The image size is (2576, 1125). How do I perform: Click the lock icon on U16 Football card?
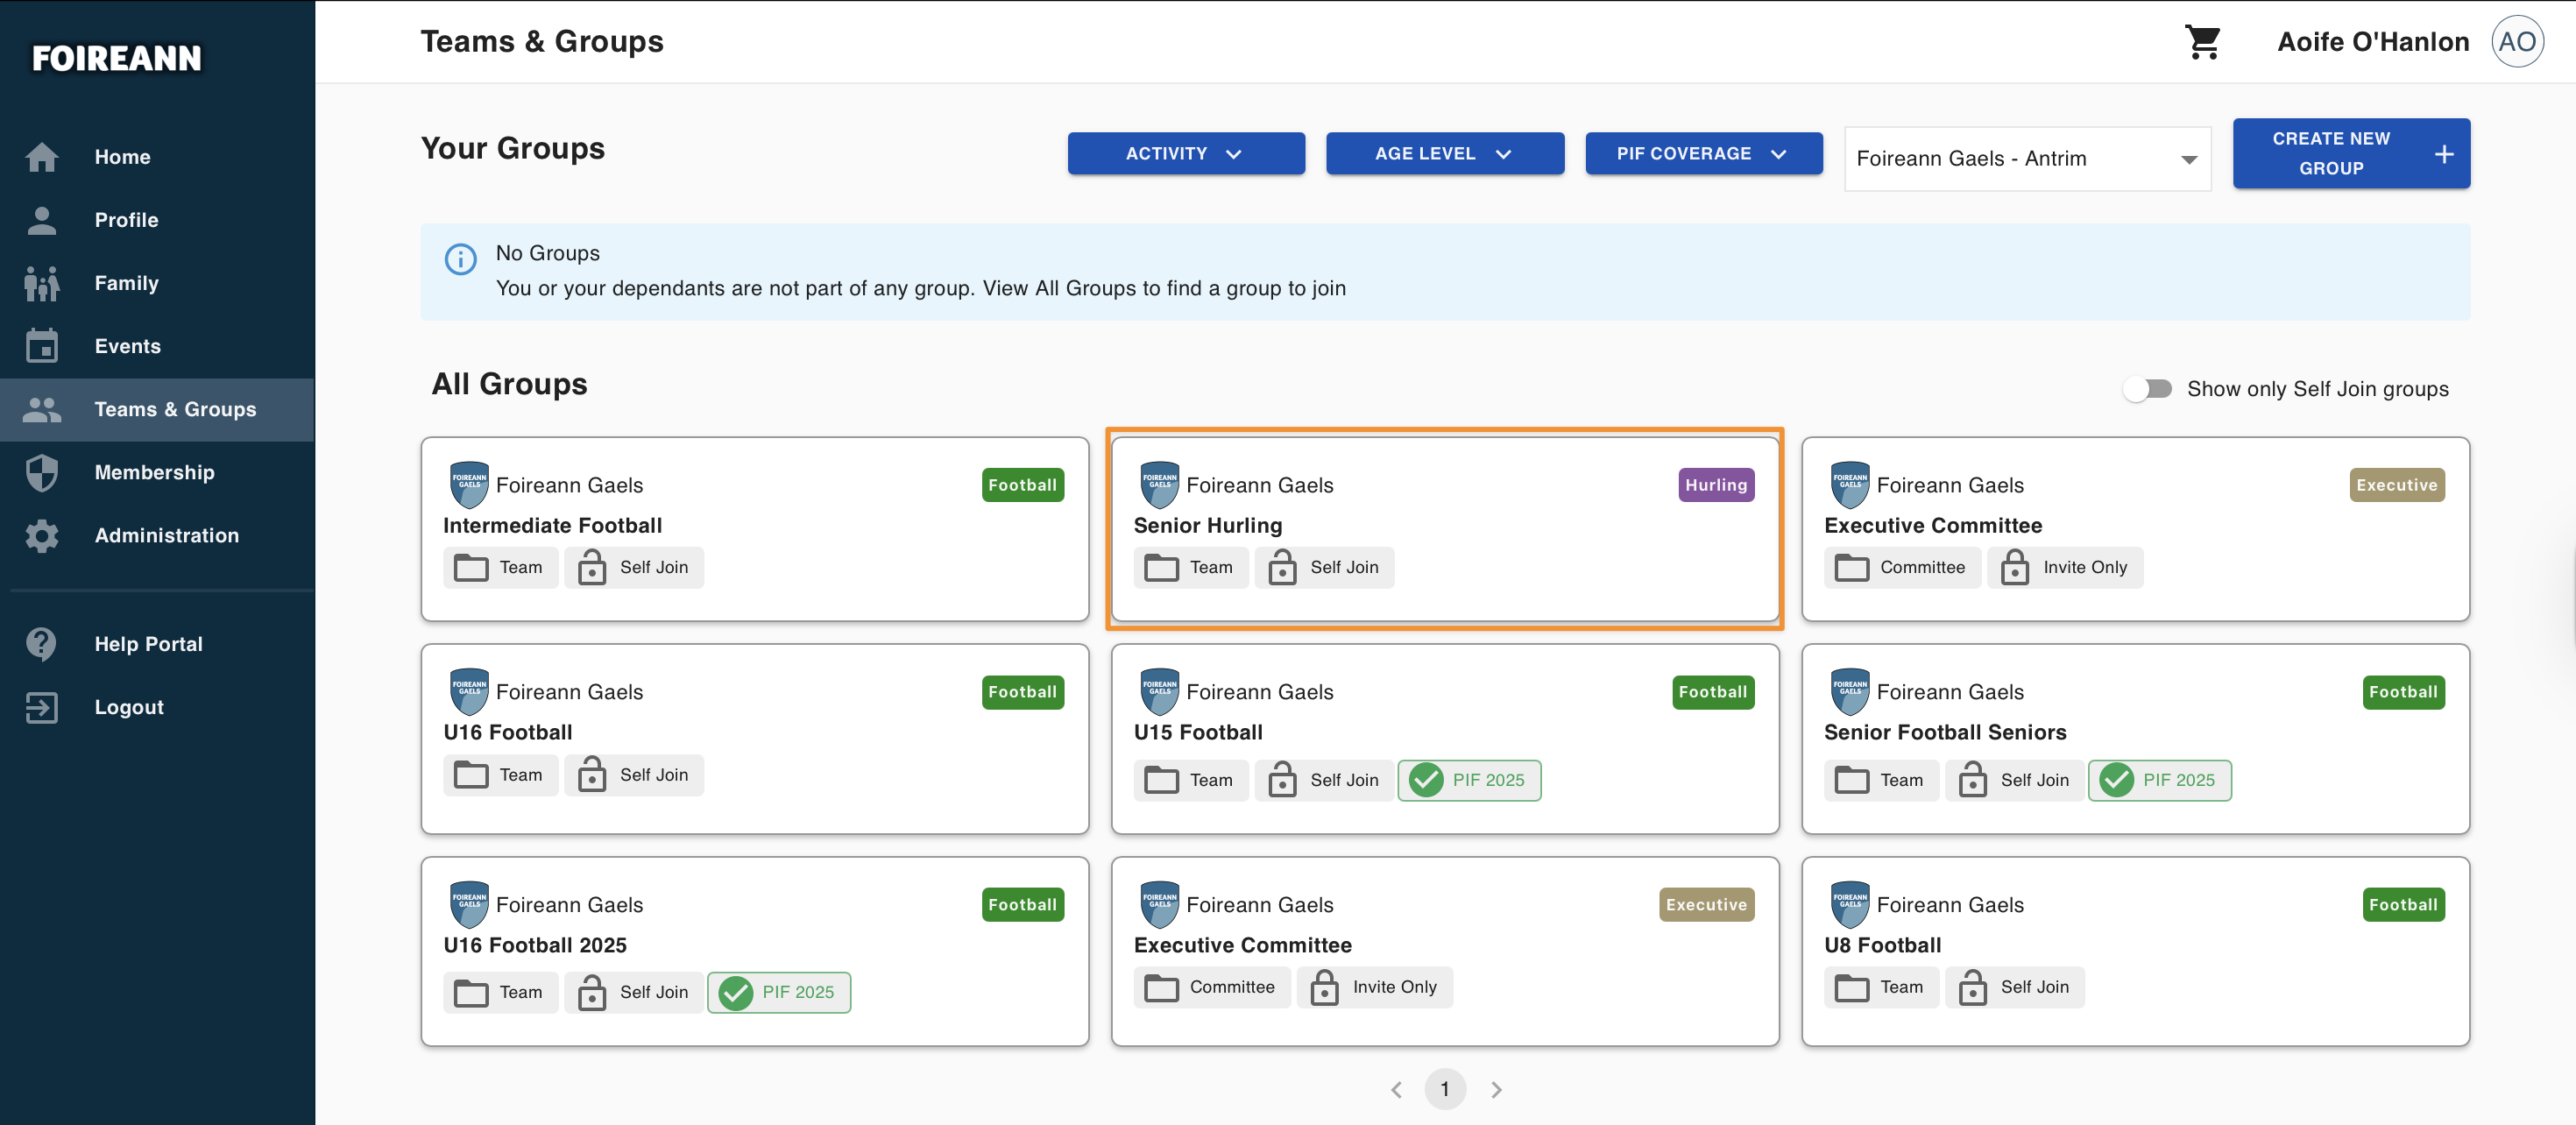[592, 775]
